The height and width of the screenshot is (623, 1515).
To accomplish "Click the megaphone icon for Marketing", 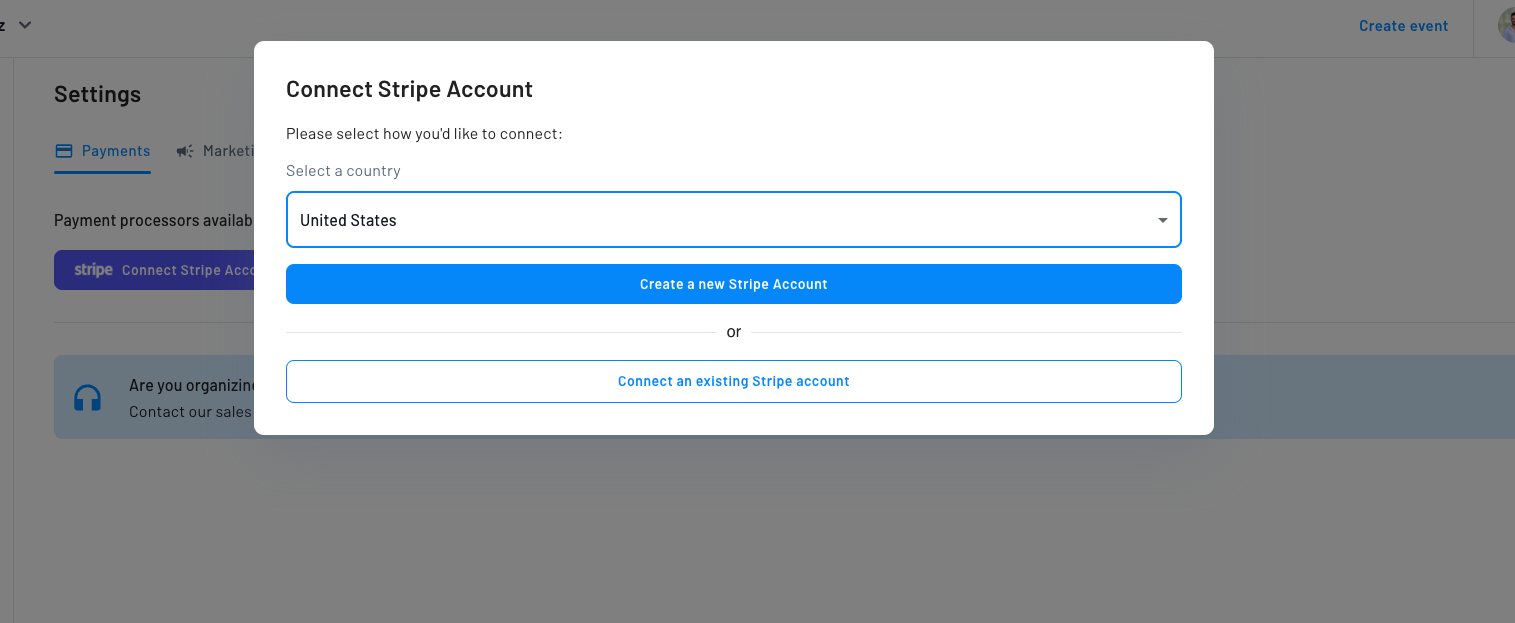I will (x=185, y=151).
